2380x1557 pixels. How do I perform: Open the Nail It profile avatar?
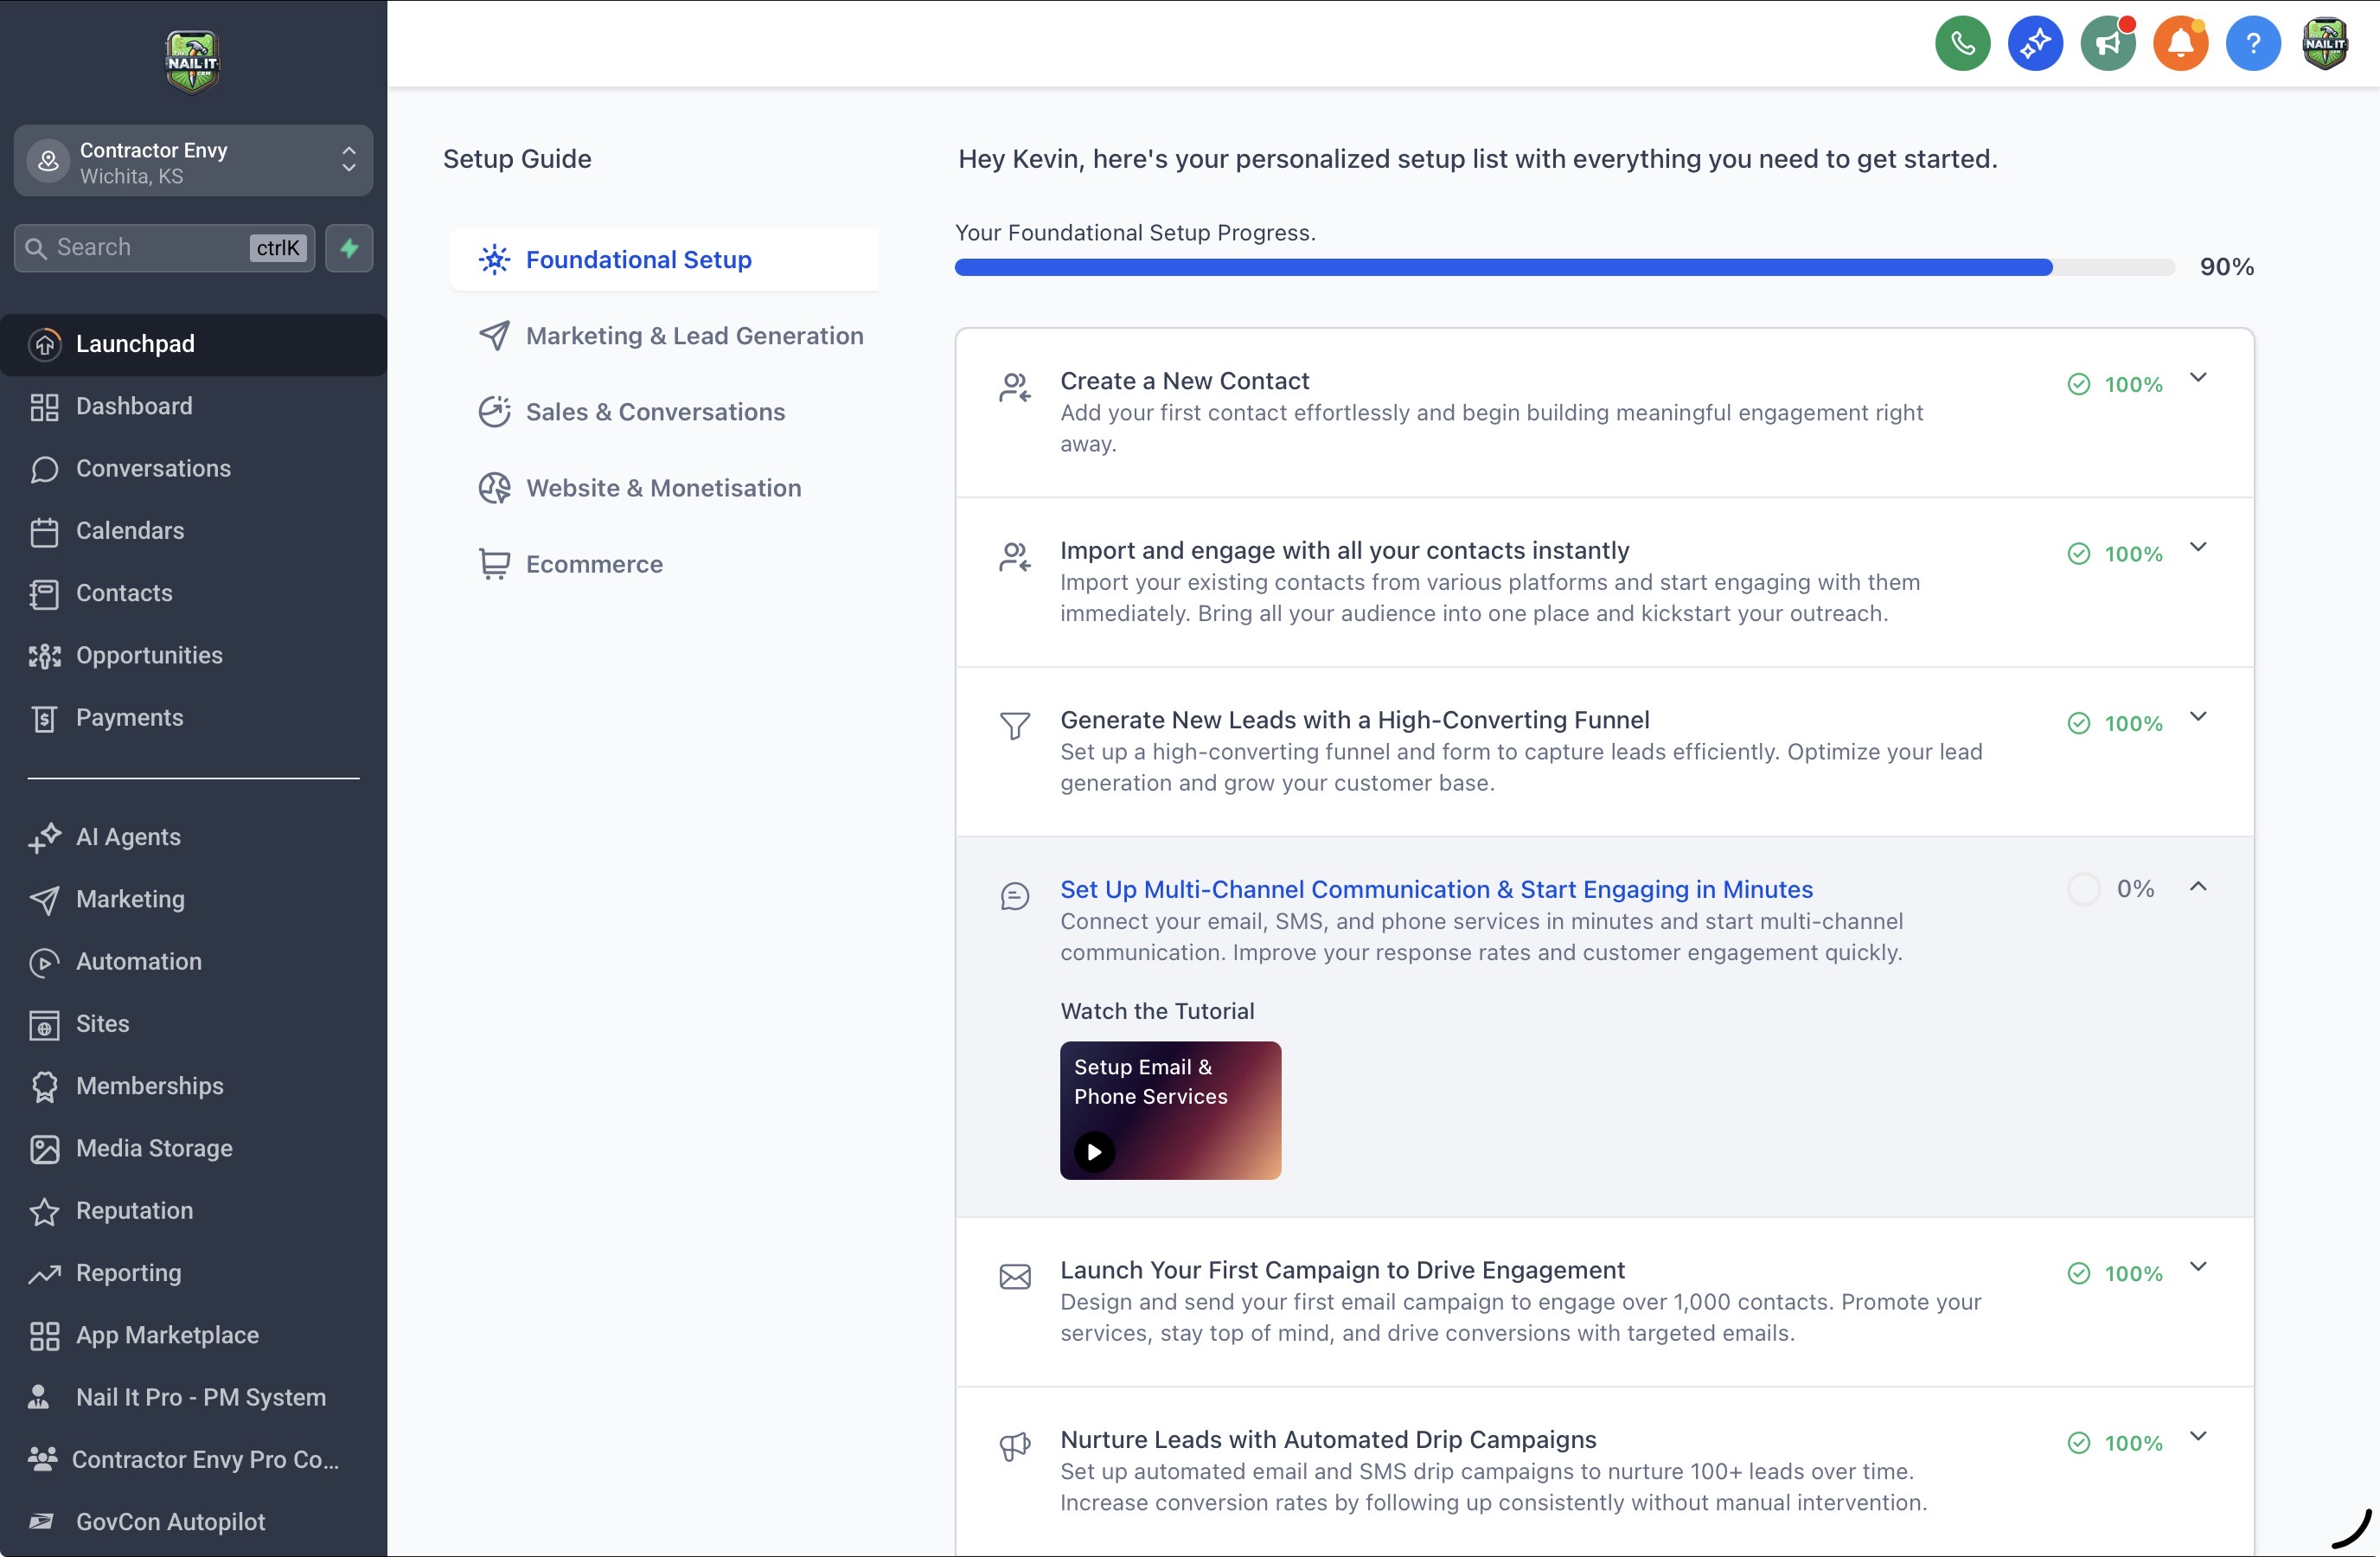pyautogui.click(x=2325, y=43)
